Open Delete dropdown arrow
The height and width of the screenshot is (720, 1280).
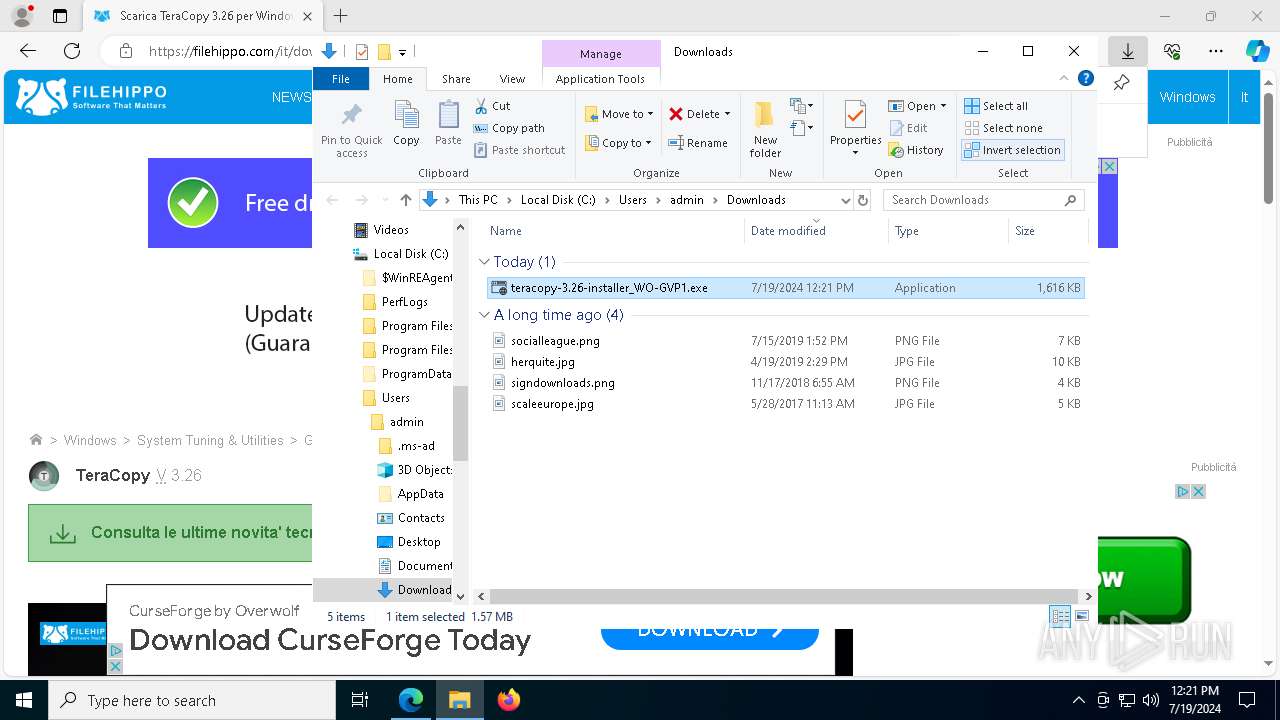(x=727, y=114)
